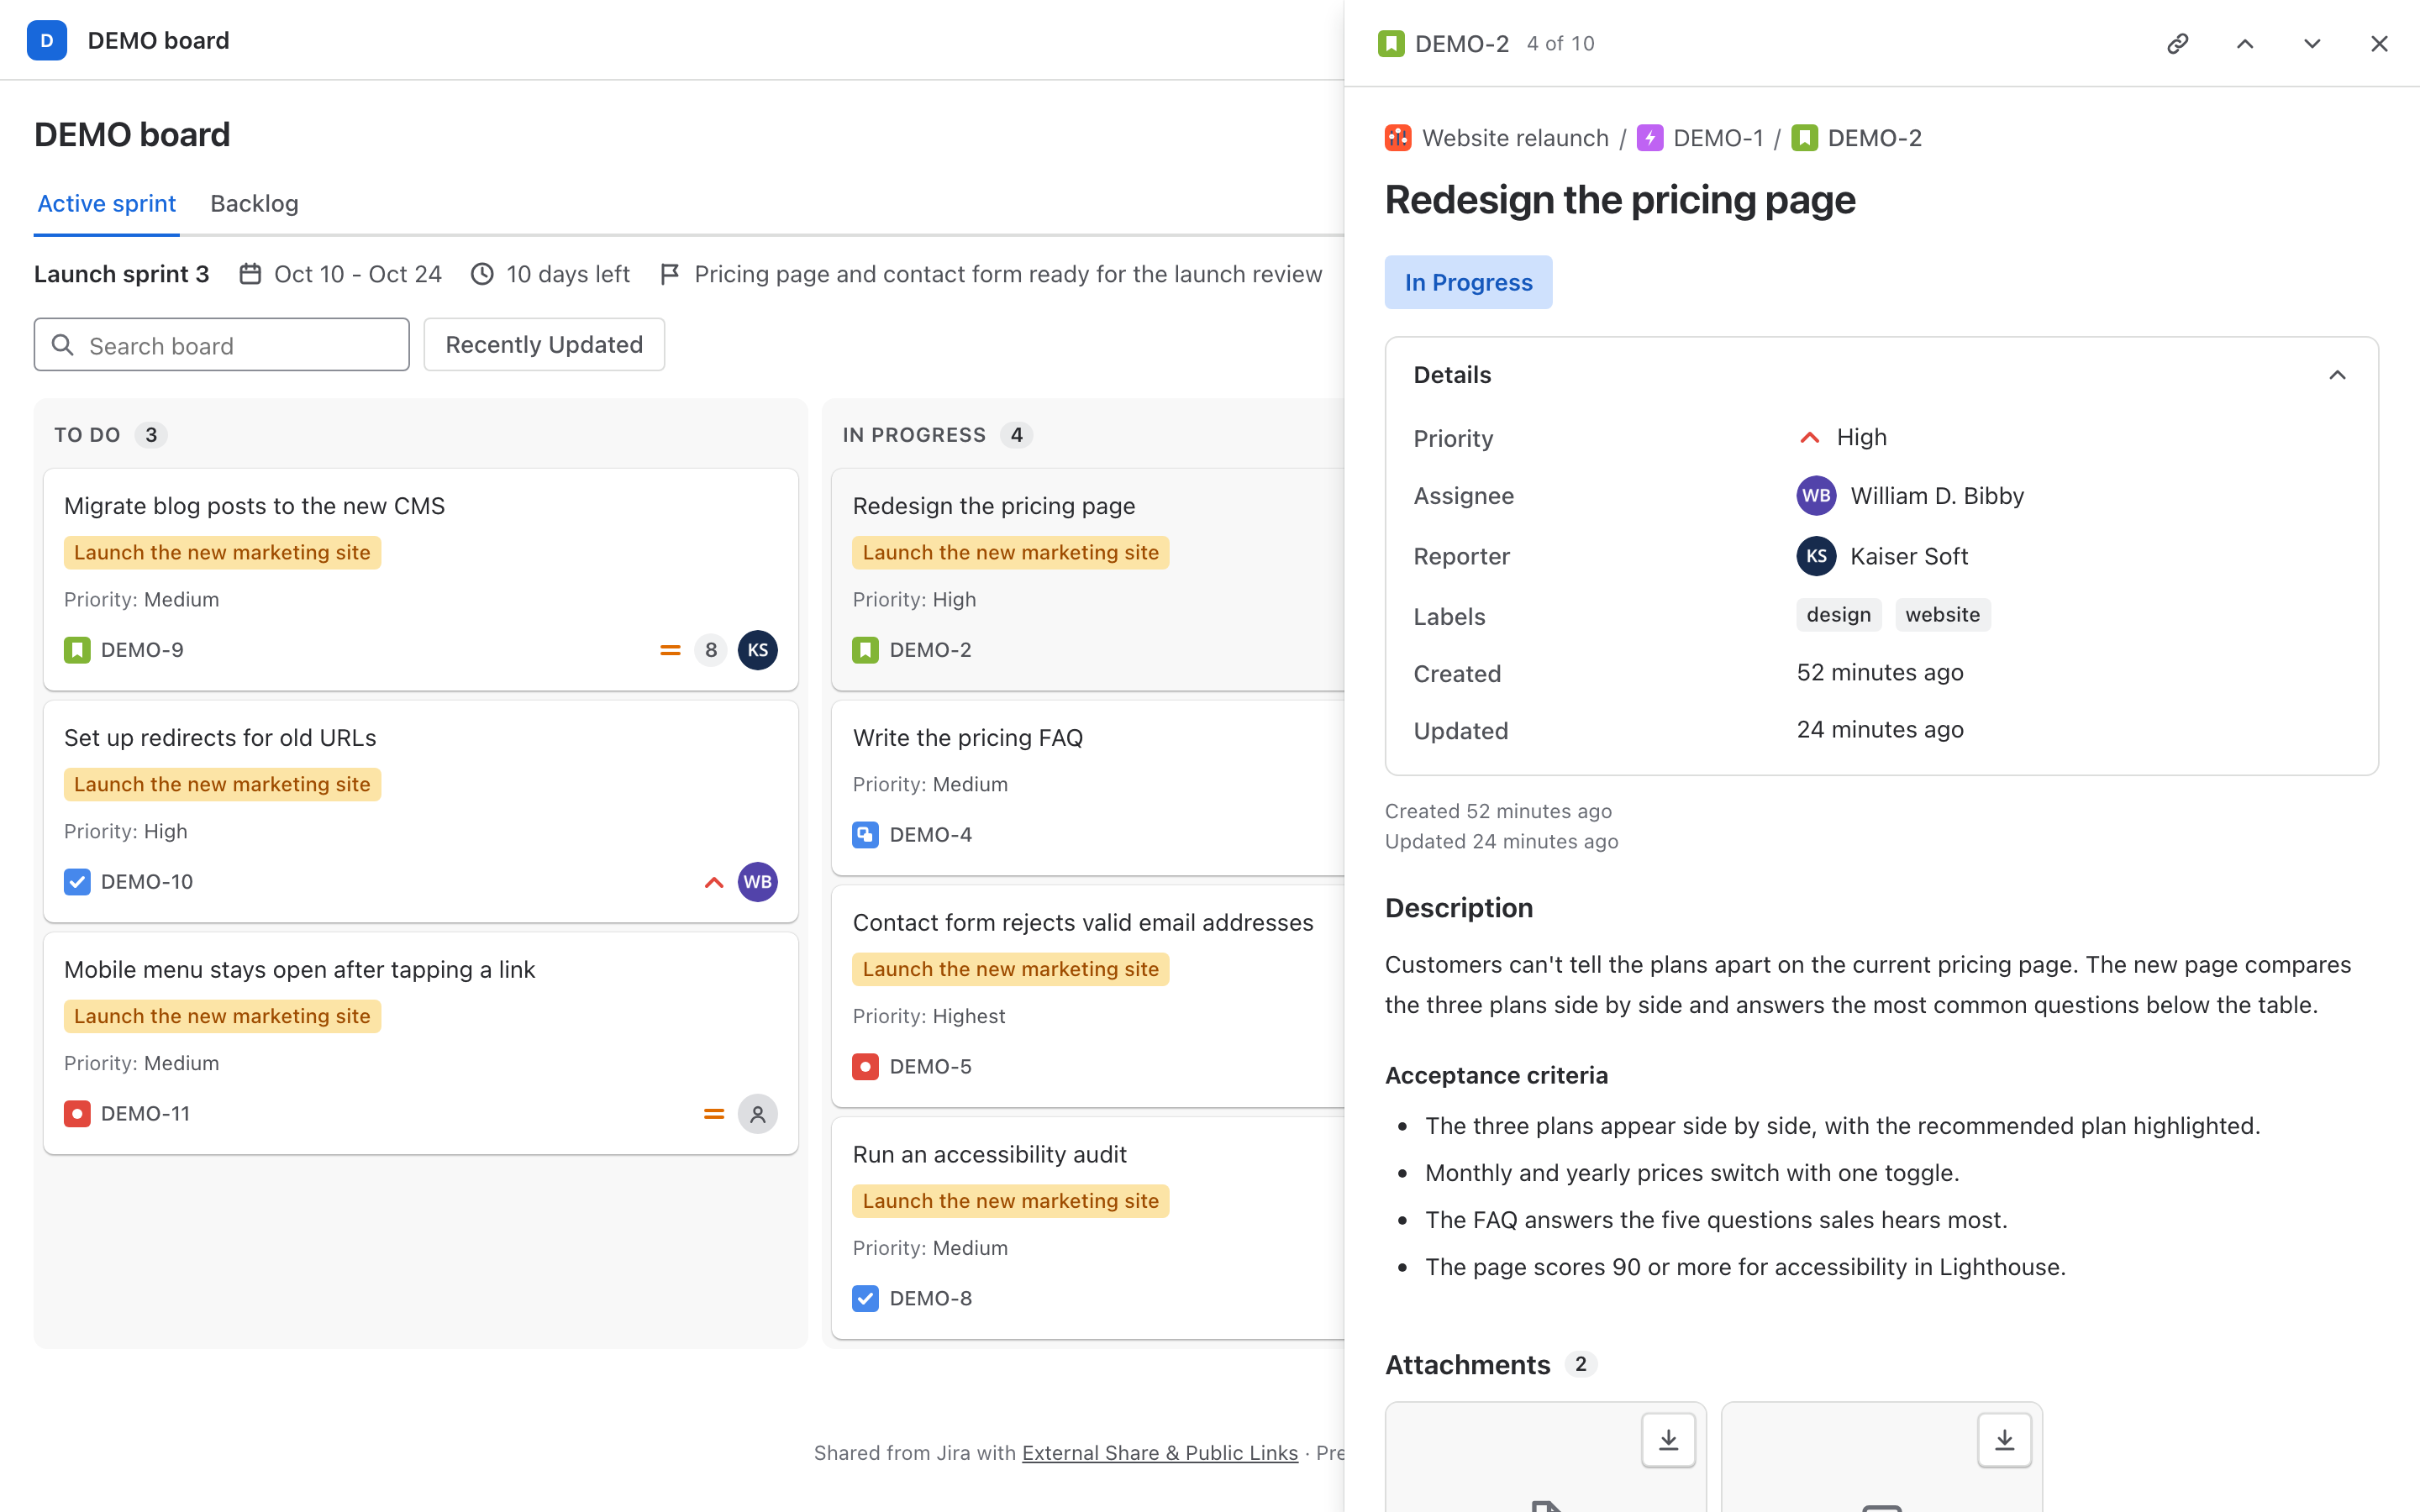Download the first attachment
Screen dimensions: 2420x1512
click(x=1668, y=1440)
